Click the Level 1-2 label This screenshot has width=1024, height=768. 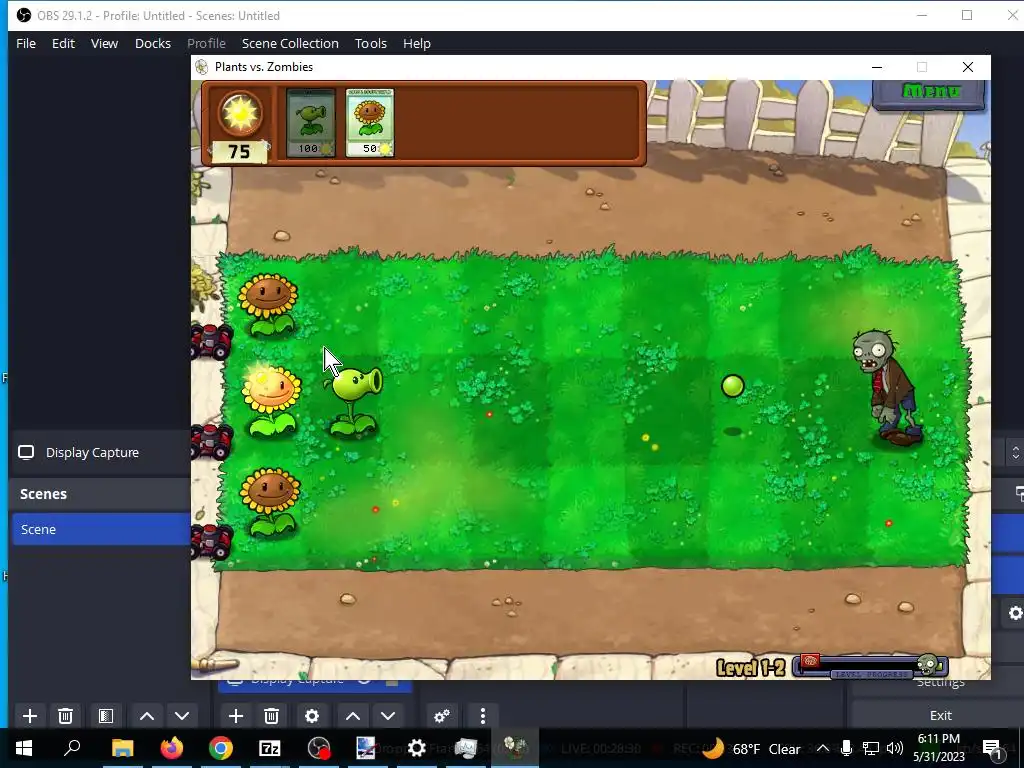(751, 667)
